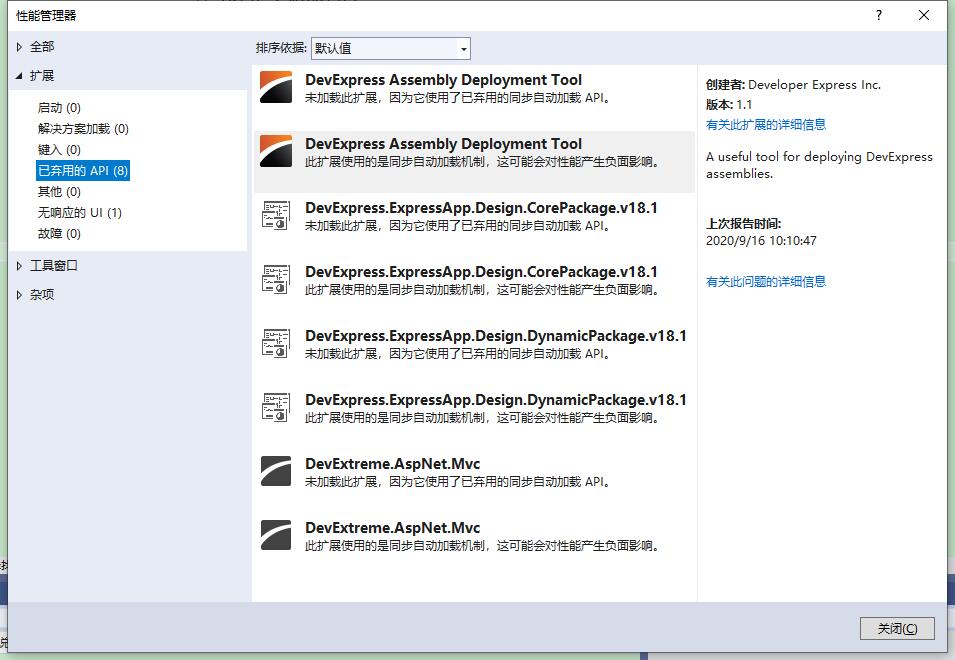
Task: Select second DevExpress.ExpressApp.Design.DynamicPackage.v18.1 title
Action: click(496, 399)
